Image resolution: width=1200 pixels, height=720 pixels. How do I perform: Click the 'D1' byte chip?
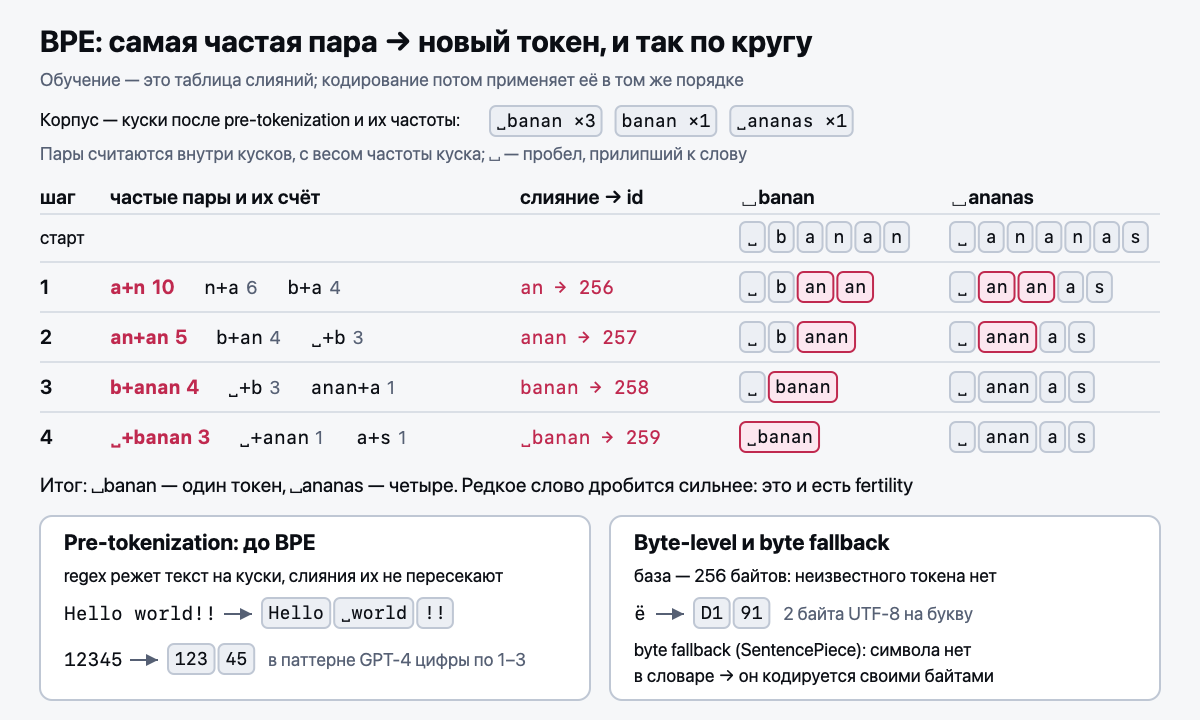(x=711, y=613)
